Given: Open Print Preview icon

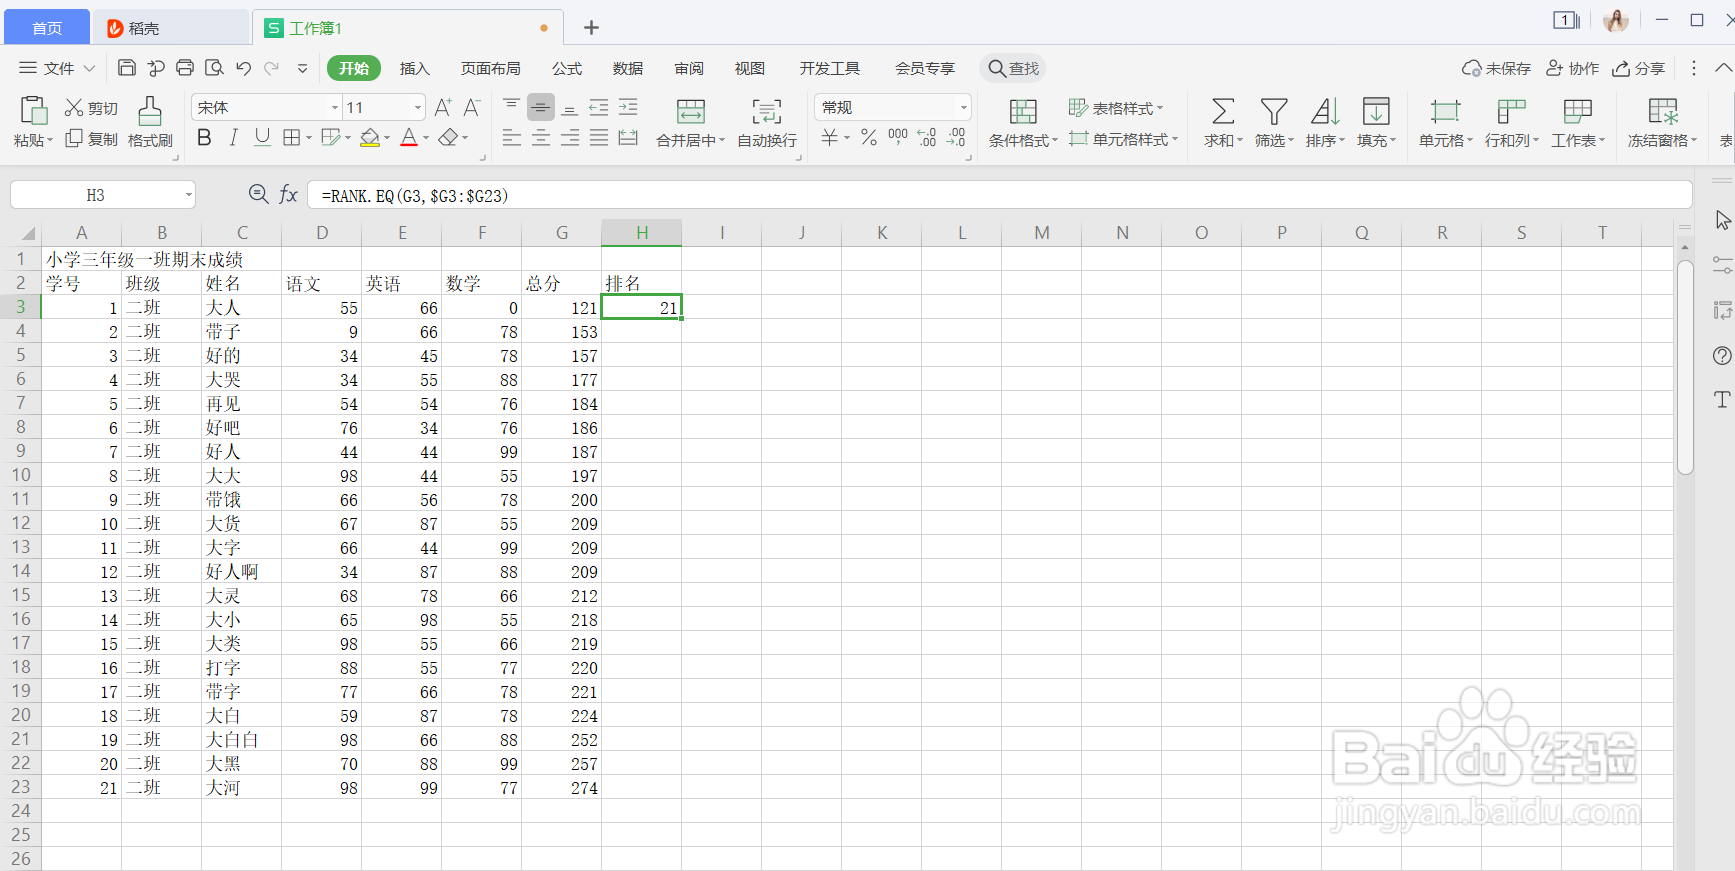Looking at the screenshot, I should pos(214,68).
